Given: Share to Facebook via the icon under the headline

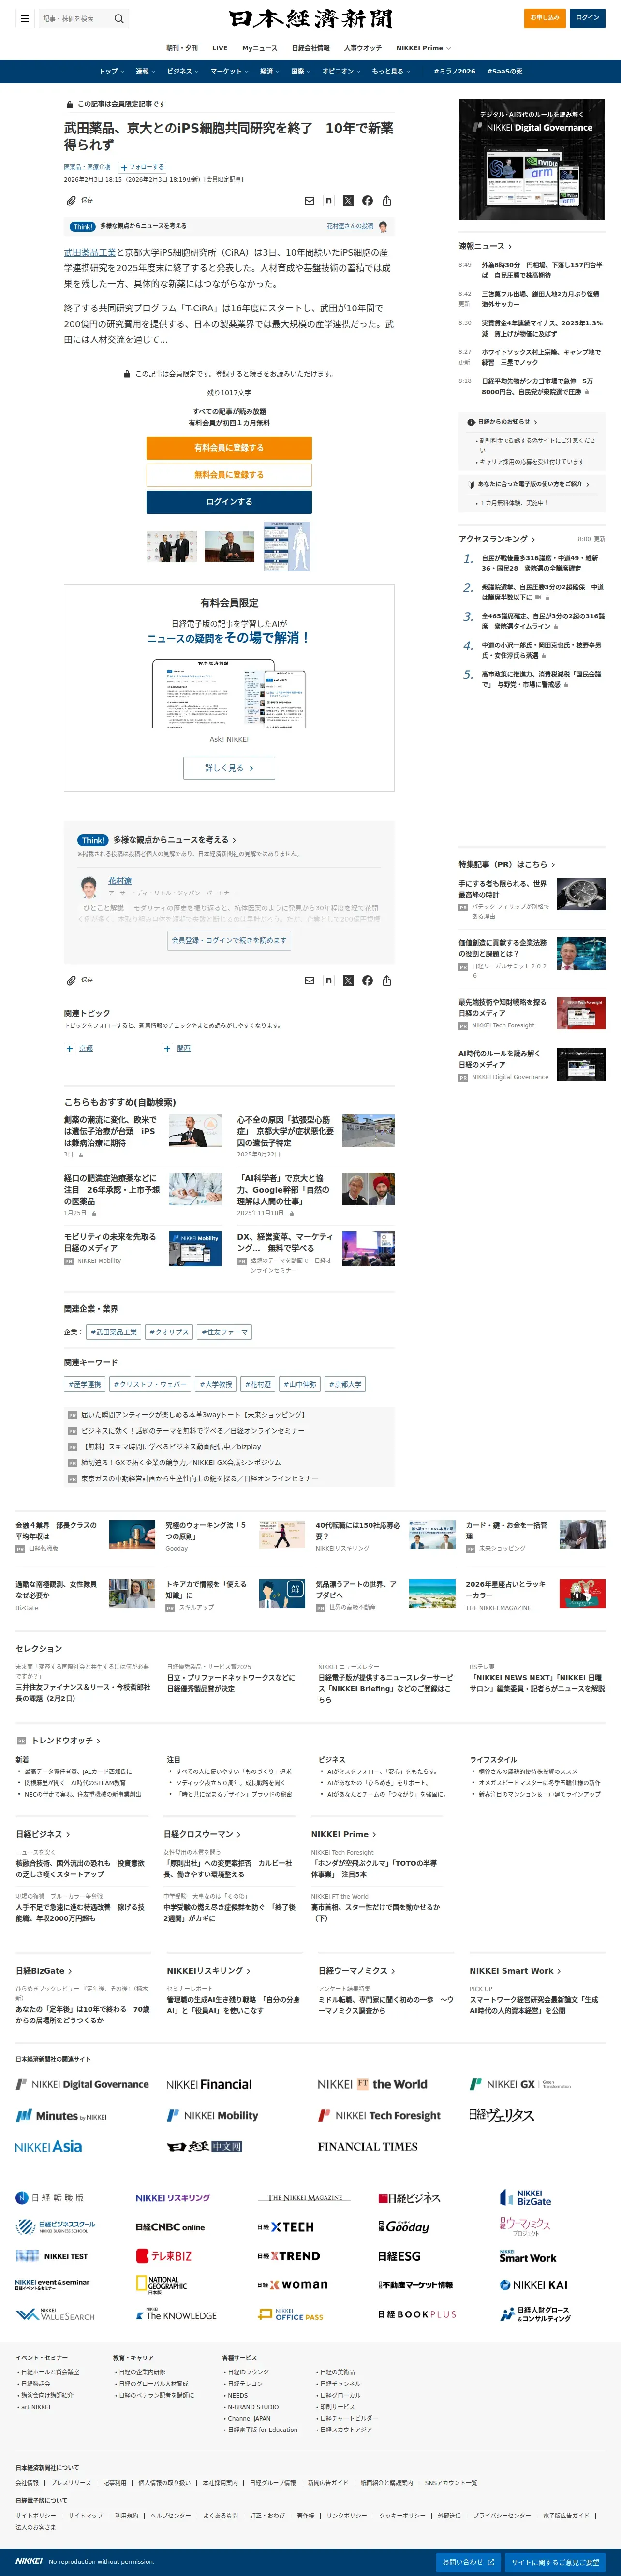Looking at the screenshot, I should (367, 201).
